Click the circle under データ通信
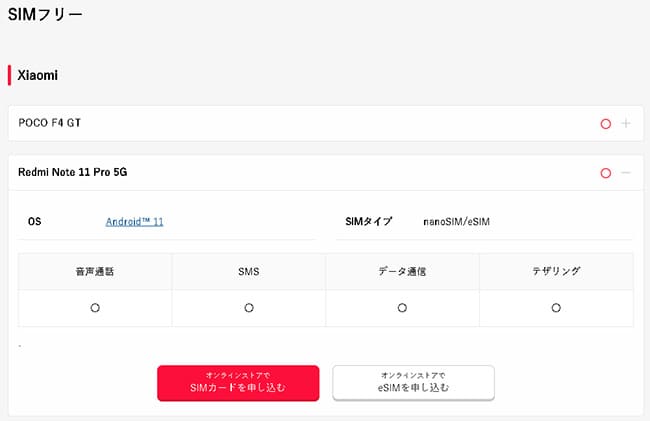This screenshot has height=421, width=650. pyautogui.click(x=402, y=308)
